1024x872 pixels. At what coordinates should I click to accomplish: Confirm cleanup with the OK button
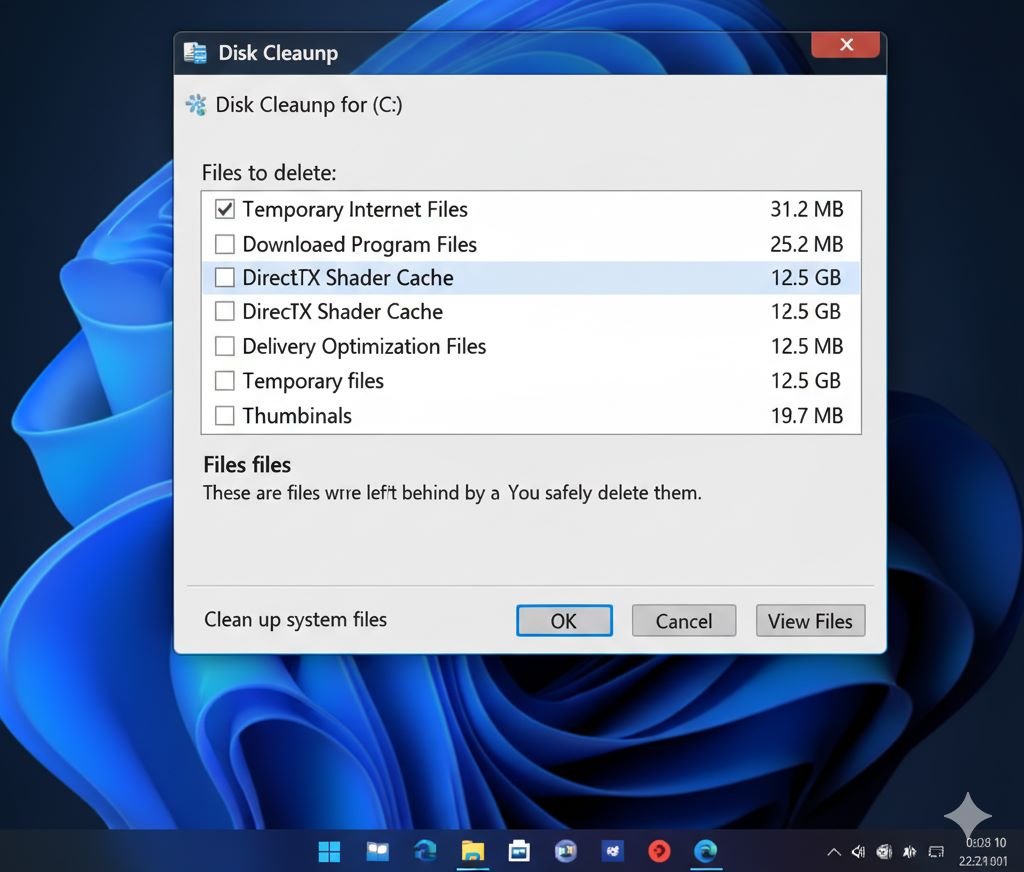[x=564, y=620]
